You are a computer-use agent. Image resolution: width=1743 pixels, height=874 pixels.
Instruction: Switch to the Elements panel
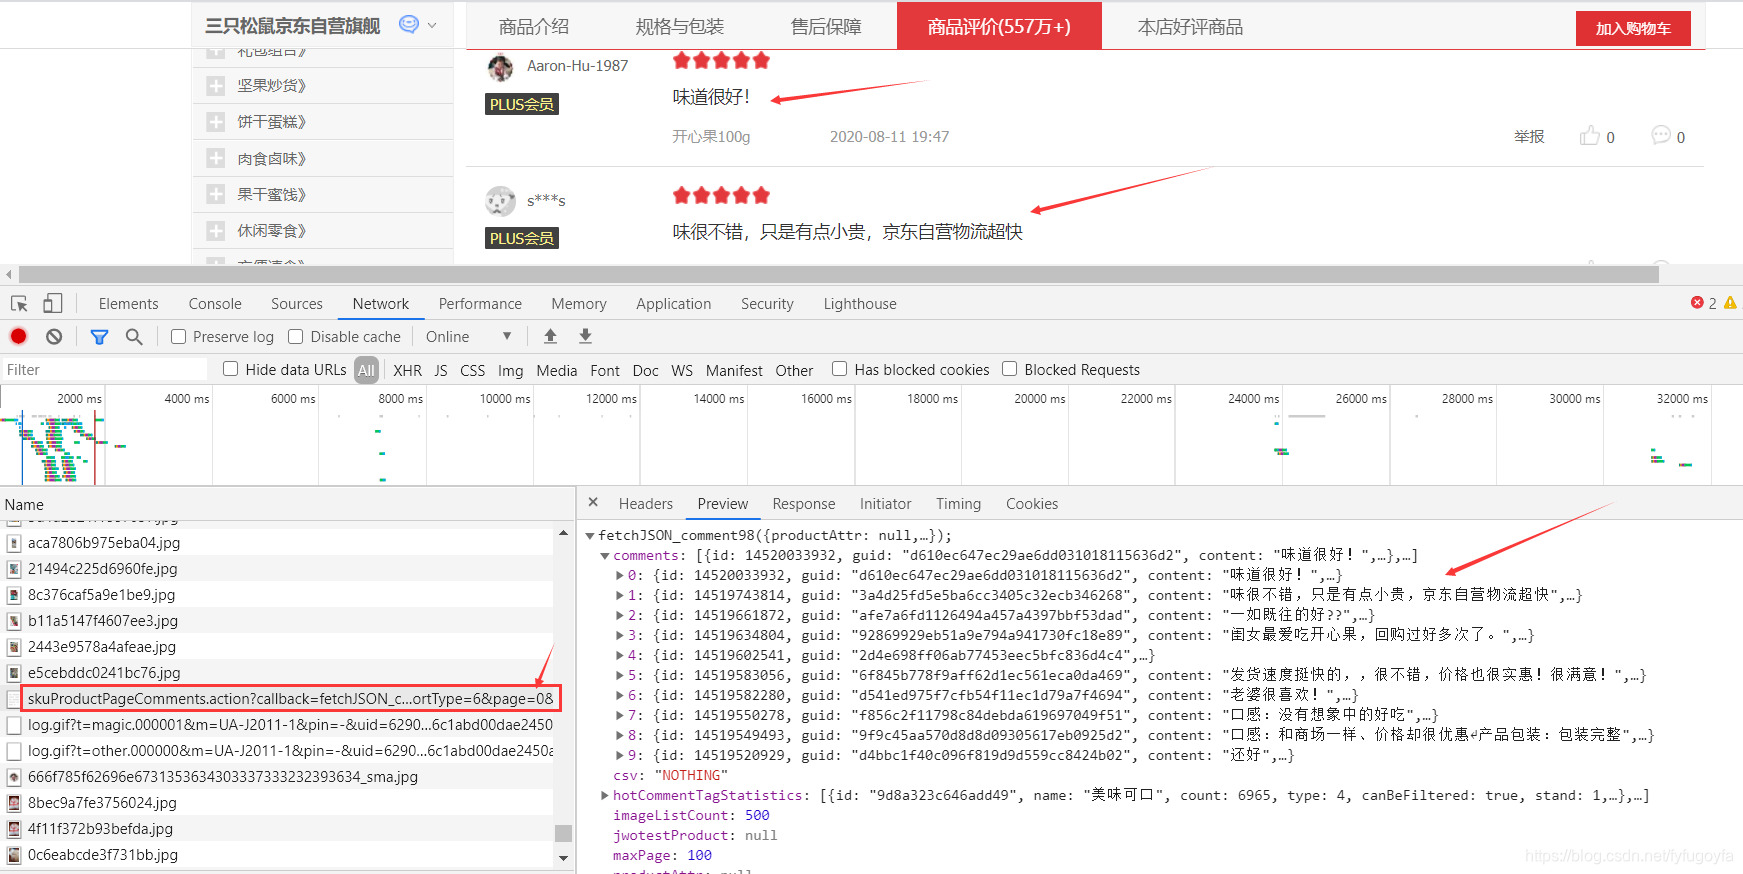(128, 304)
